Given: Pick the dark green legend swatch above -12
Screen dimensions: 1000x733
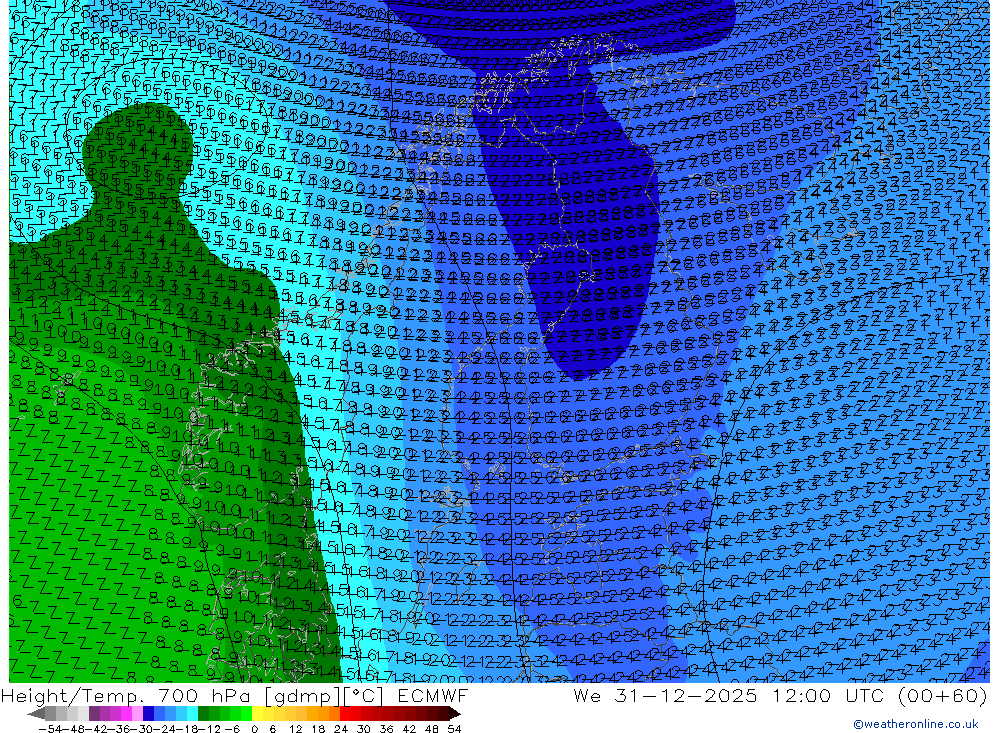Looking at the screenshot, I should 203,713.
